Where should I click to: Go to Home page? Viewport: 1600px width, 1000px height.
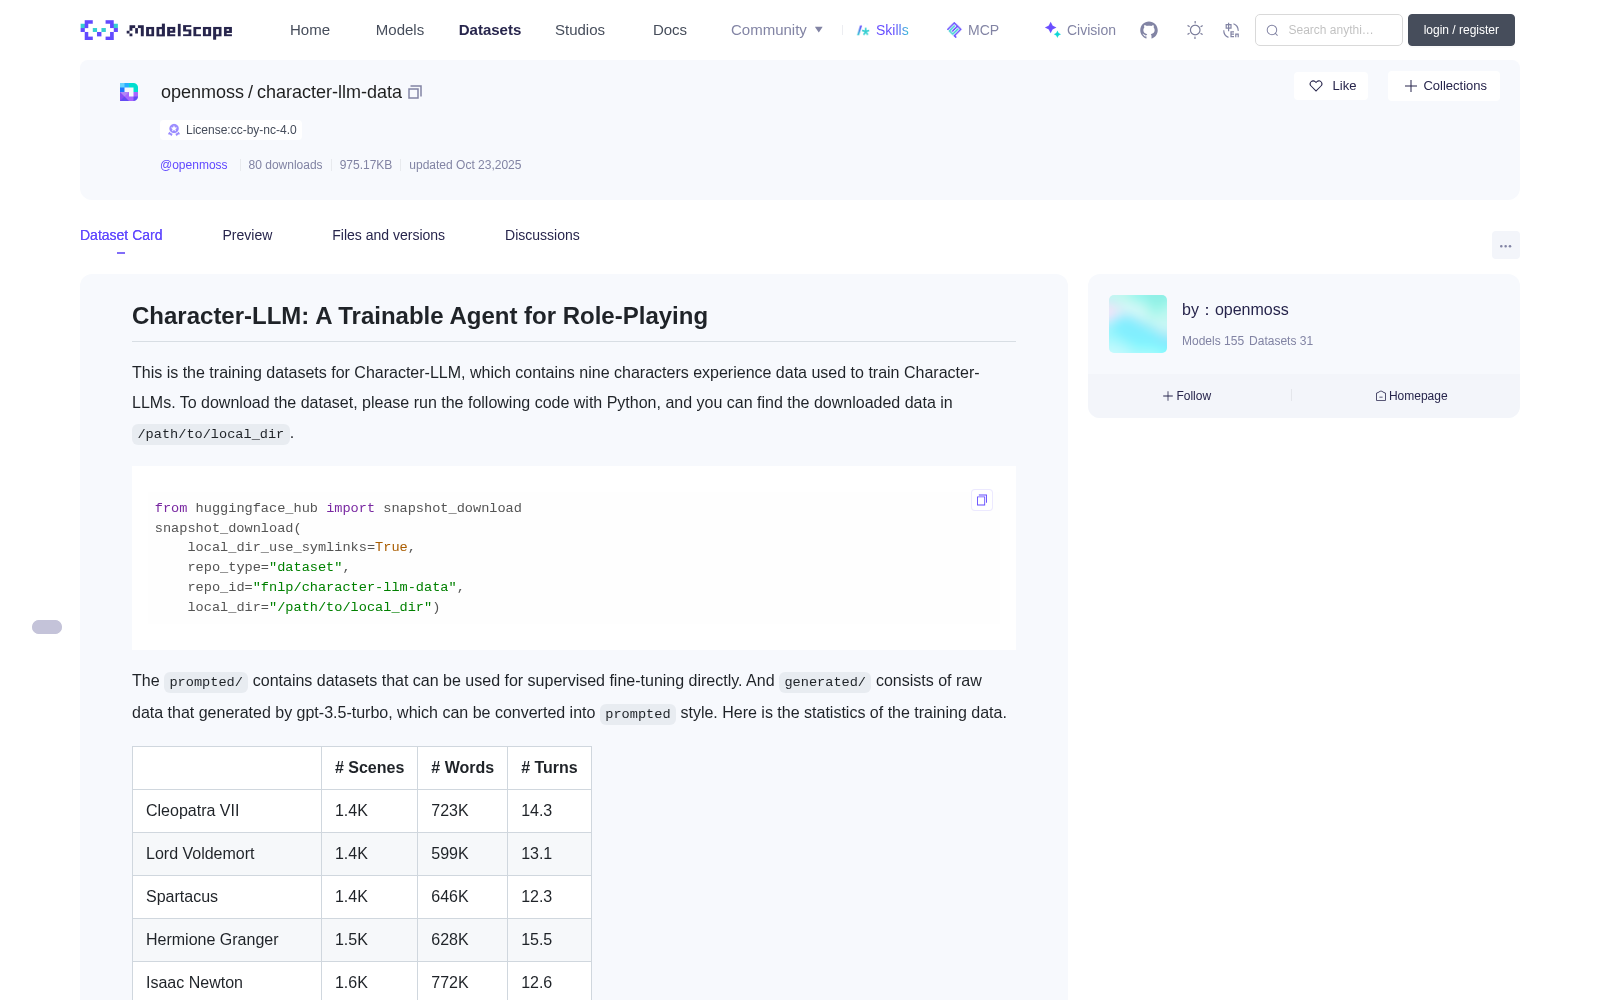coord(310,30)
